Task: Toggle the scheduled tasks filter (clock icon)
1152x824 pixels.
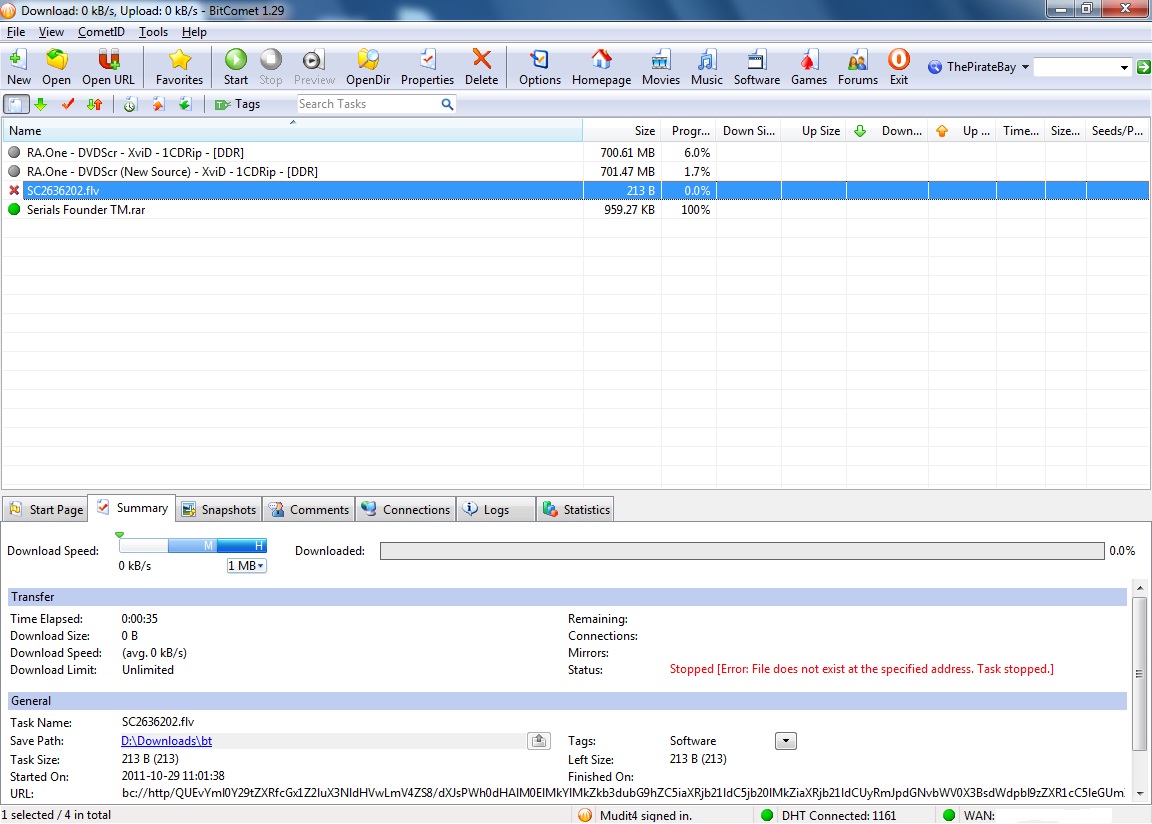Action: point(129,104)
